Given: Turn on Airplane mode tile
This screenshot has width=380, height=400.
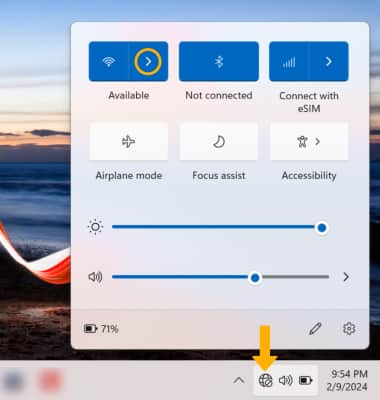Looking at the screenshot, I should click(129, 142).
